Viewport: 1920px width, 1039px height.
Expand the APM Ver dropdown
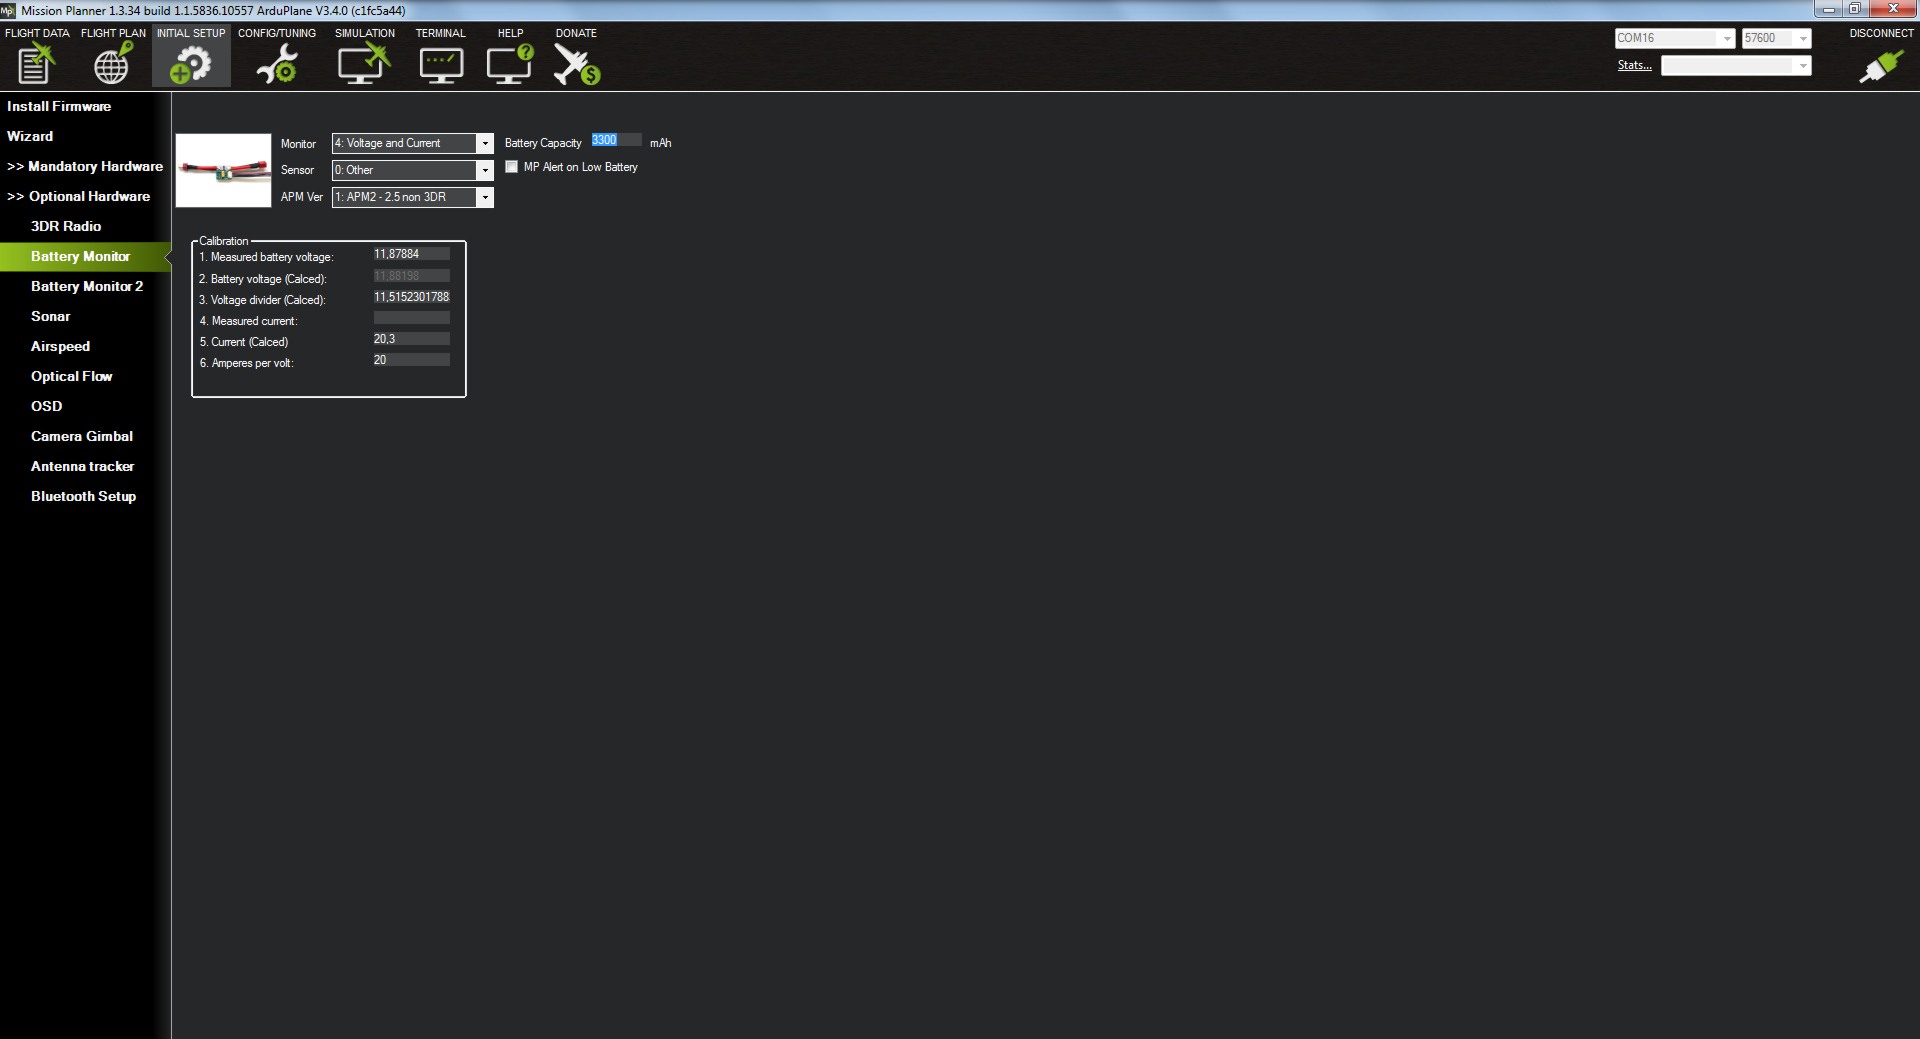click(485, 198)
